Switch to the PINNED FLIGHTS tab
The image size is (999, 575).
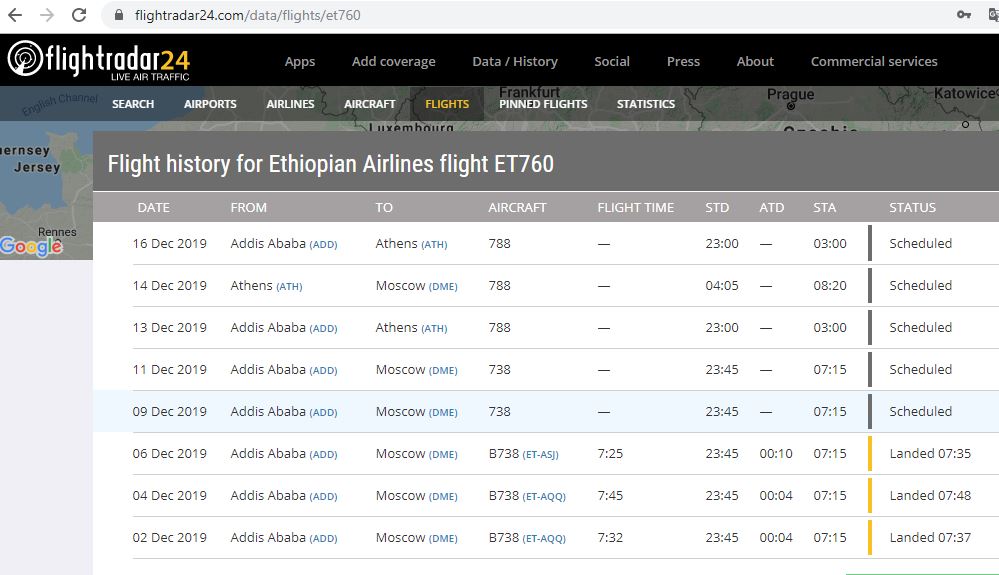(x=543, y=104)
